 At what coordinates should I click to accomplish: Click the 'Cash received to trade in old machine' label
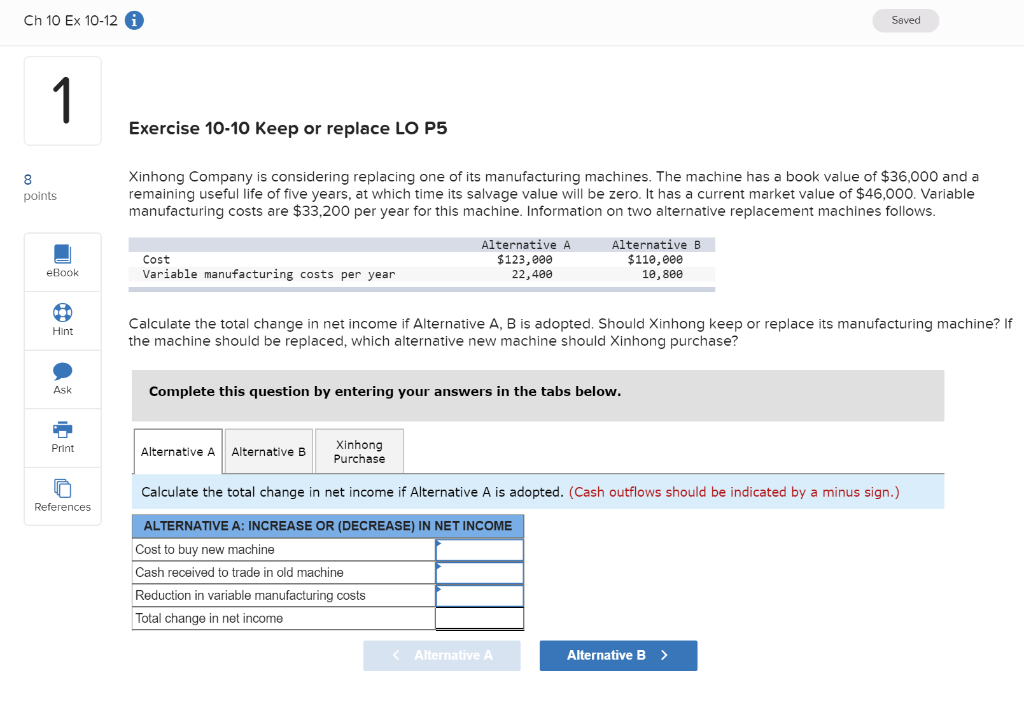239,572
